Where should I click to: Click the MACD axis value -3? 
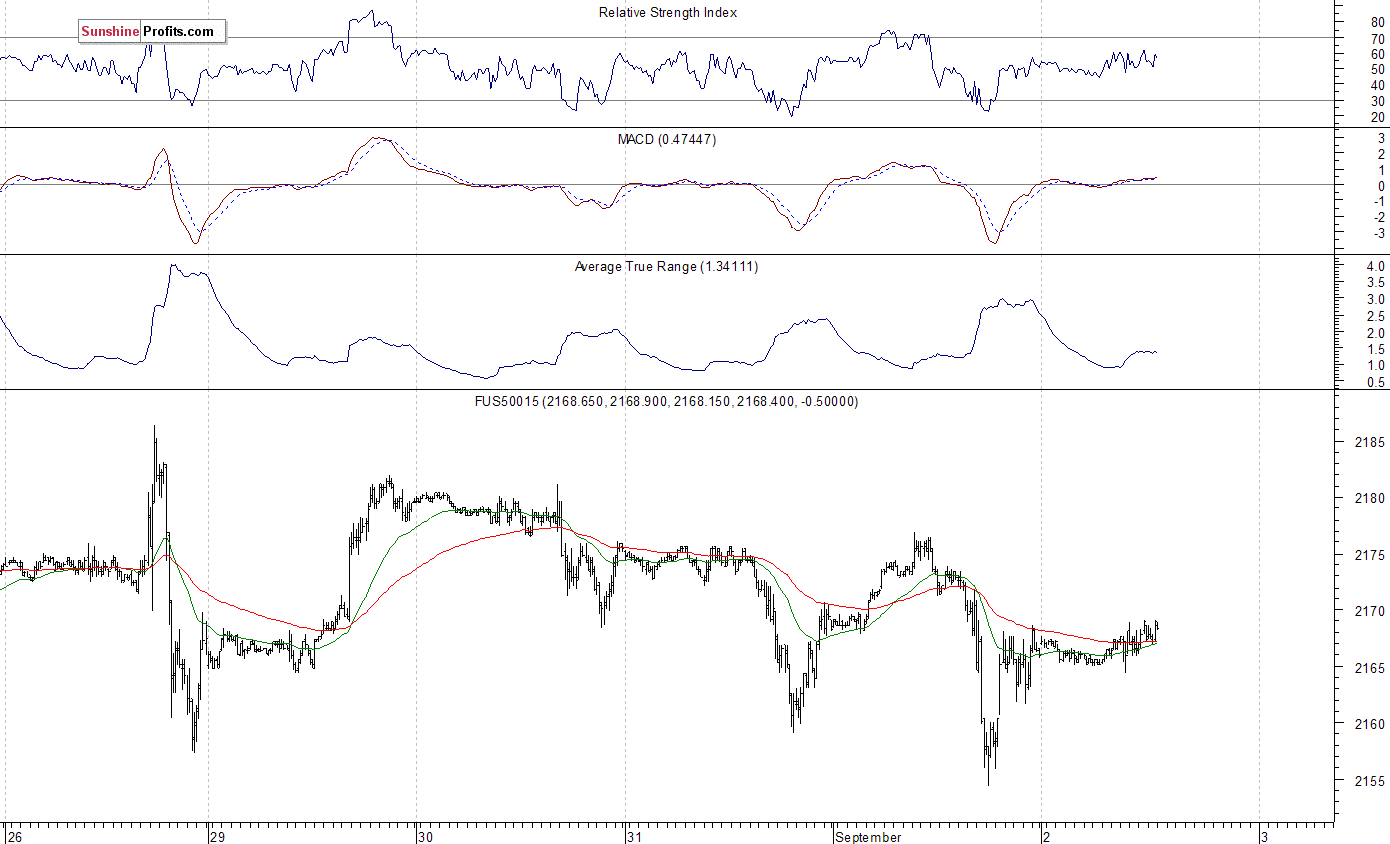click(1379, 233)
